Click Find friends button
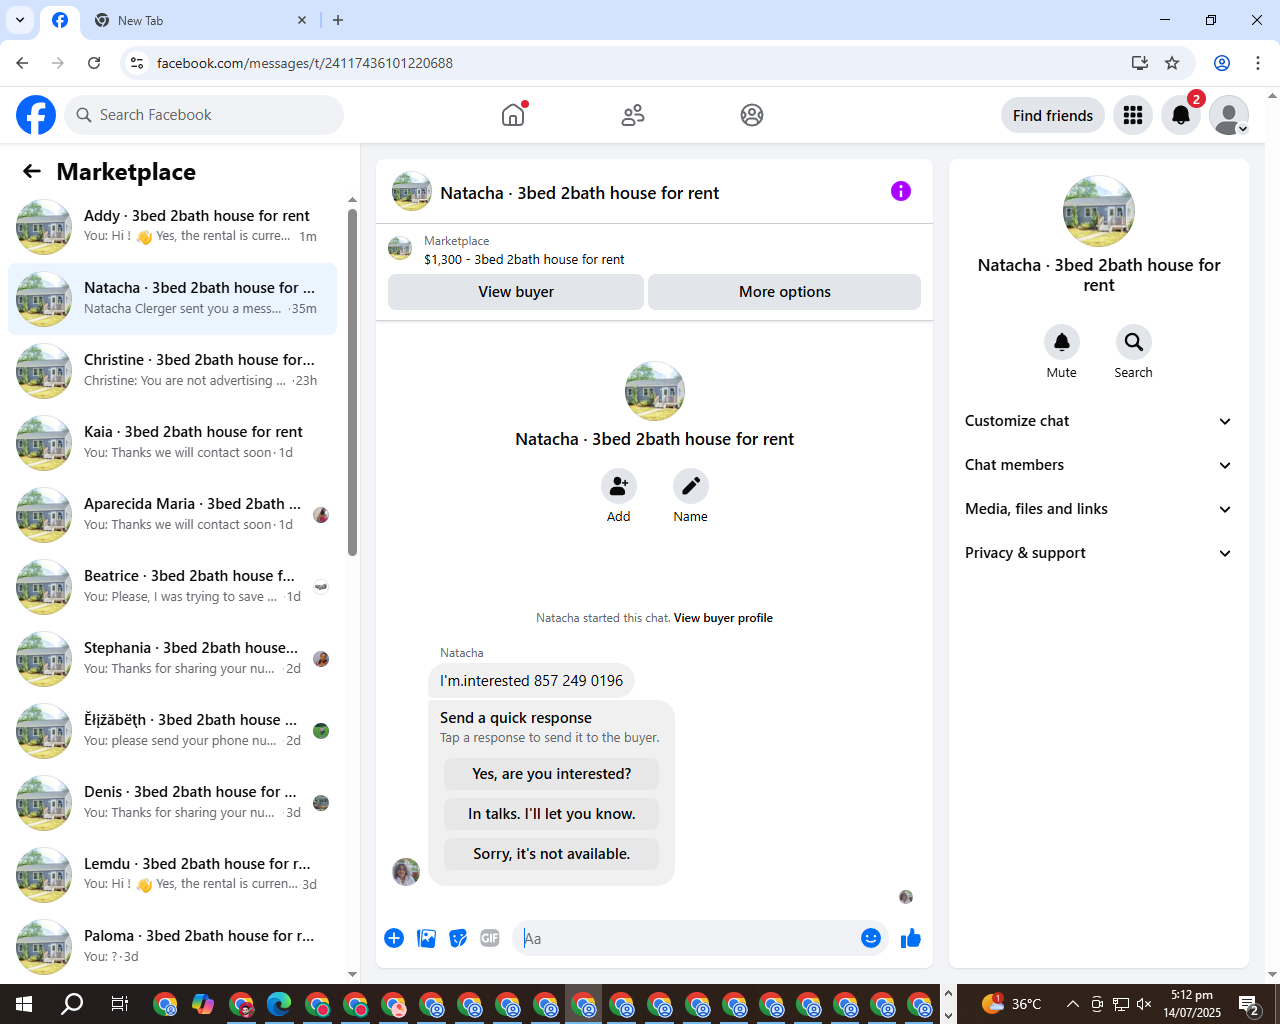This screenshot has height=1024, width=1280. 1053,115
